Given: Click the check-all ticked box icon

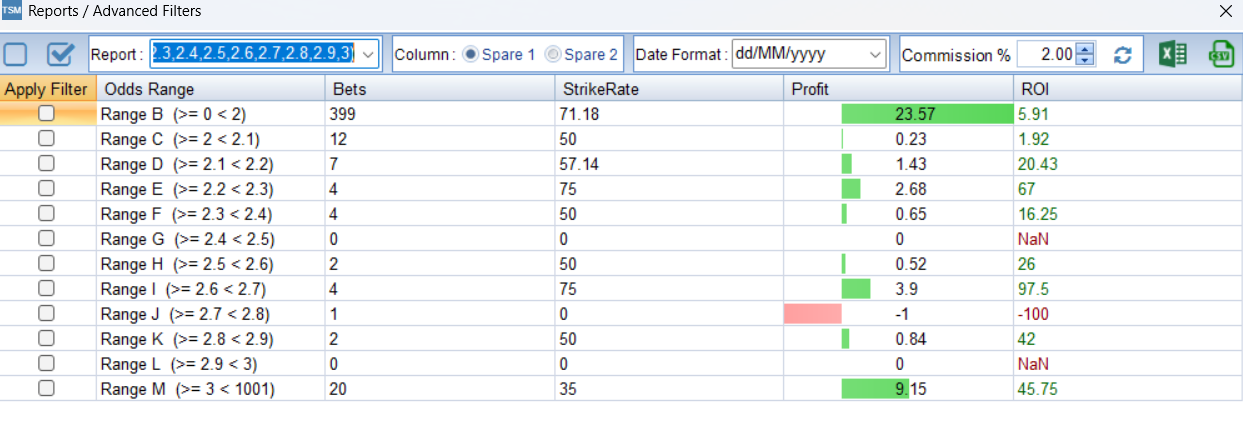Looking at the screenshot, I should click(61, 54).
